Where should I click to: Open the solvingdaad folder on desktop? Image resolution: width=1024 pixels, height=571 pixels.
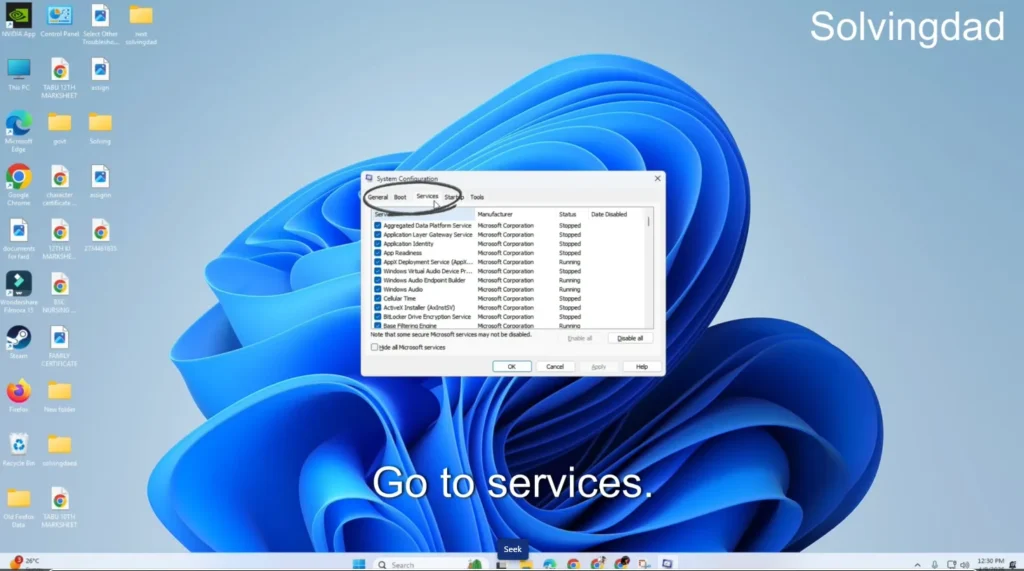[59, 449]
